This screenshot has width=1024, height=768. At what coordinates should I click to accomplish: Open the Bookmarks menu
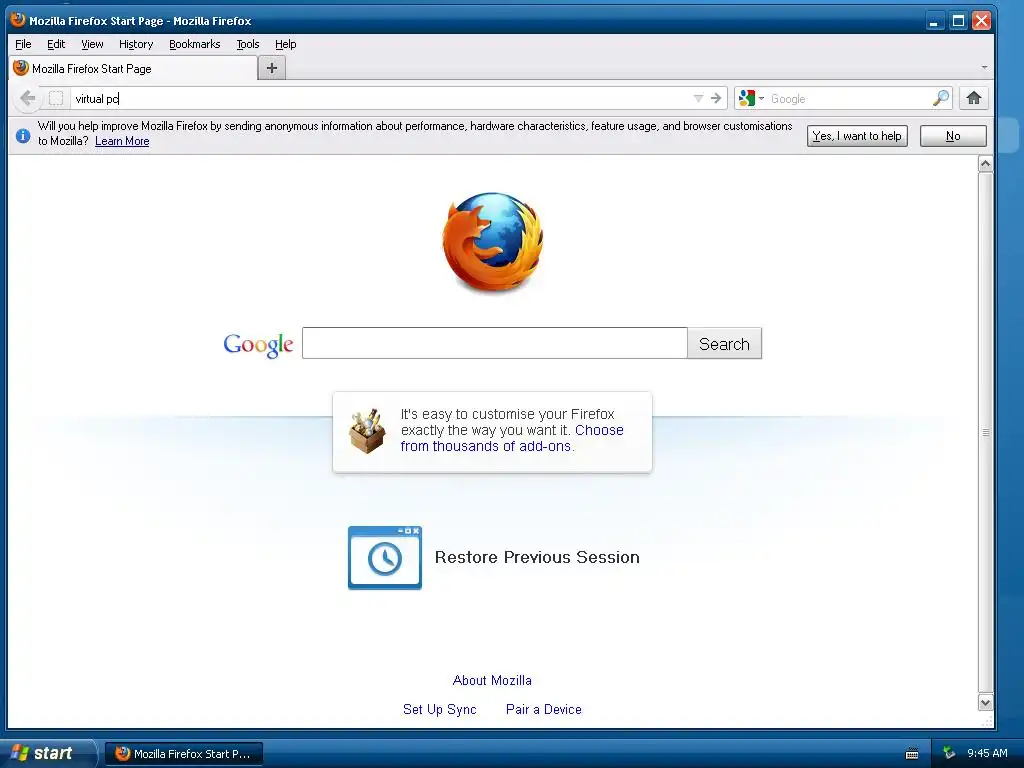[195, 44]
